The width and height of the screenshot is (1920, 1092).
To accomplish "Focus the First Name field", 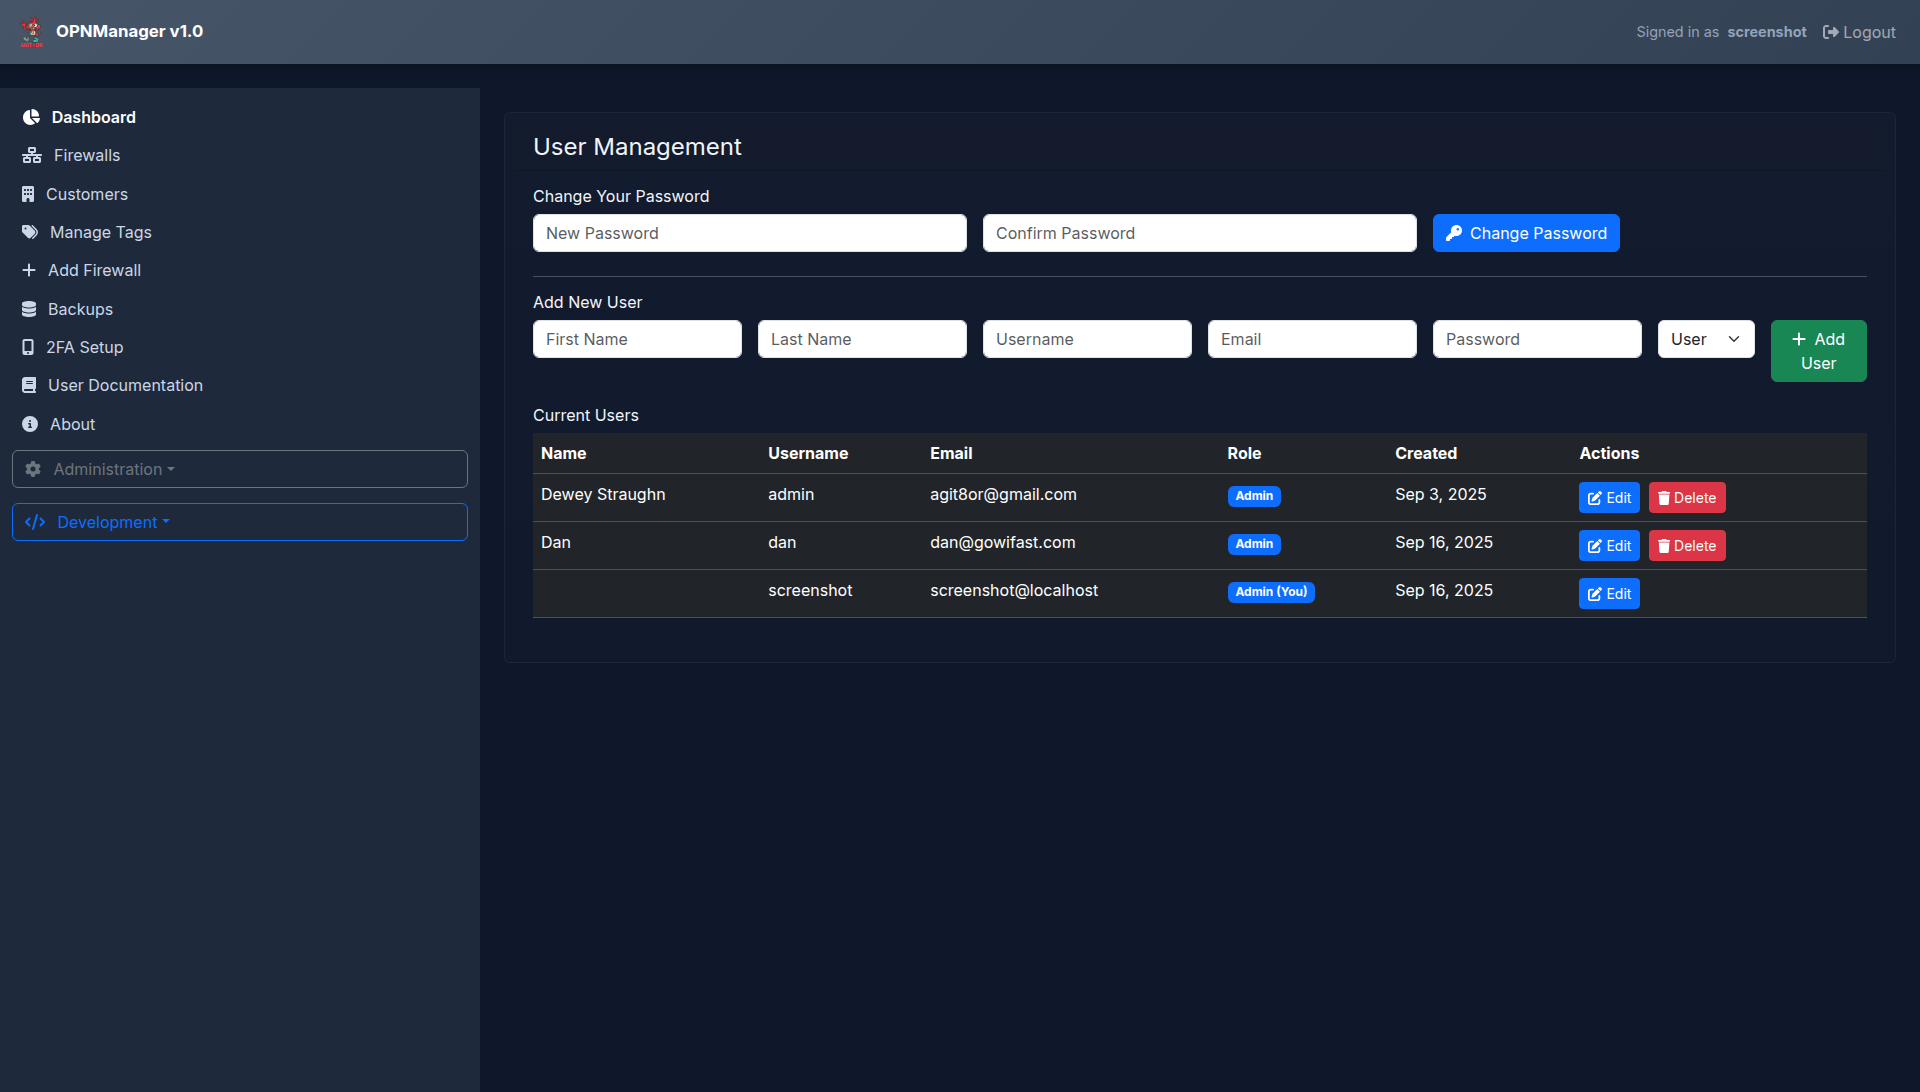I will [637, 339].
